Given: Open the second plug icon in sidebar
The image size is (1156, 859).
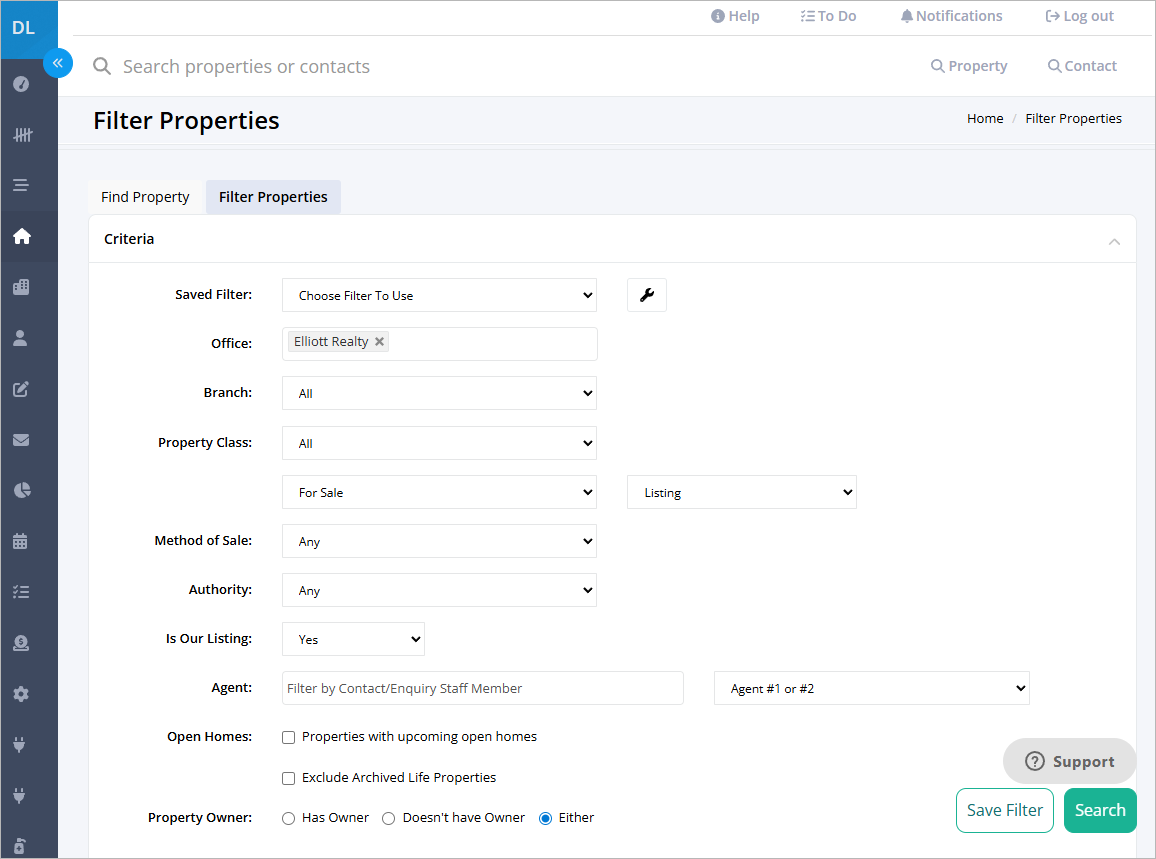Looking at the screenshot, I should coord(20,796).
